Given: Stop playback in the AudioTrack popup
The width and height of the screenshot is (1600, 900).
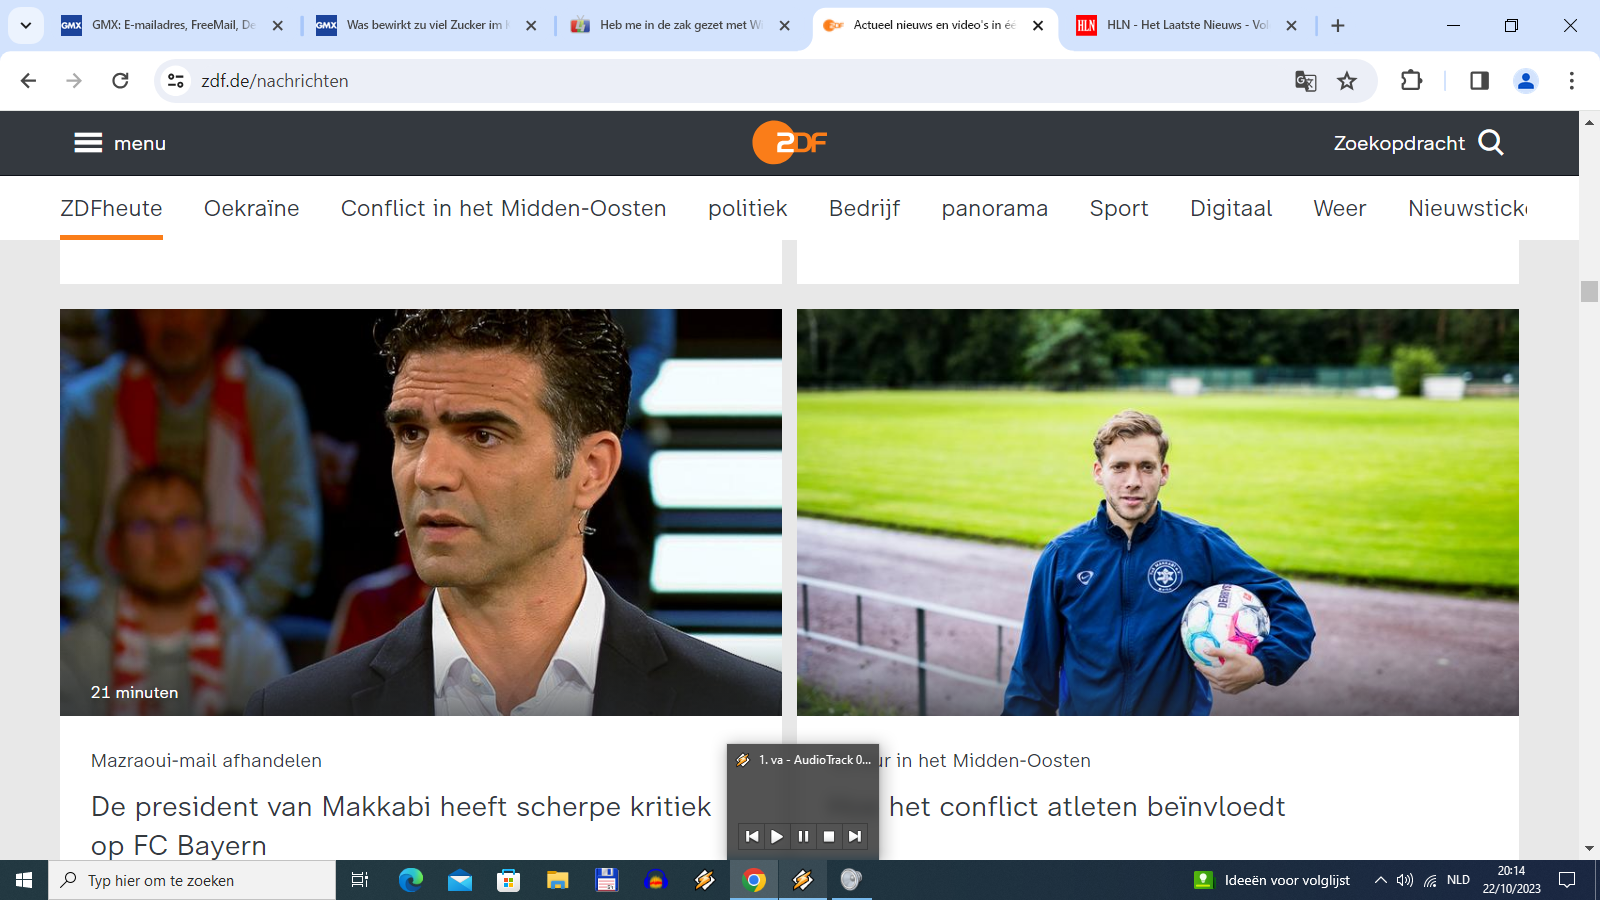Looking at the screenshot, I should pyautogui.click(x=829, y=836).
